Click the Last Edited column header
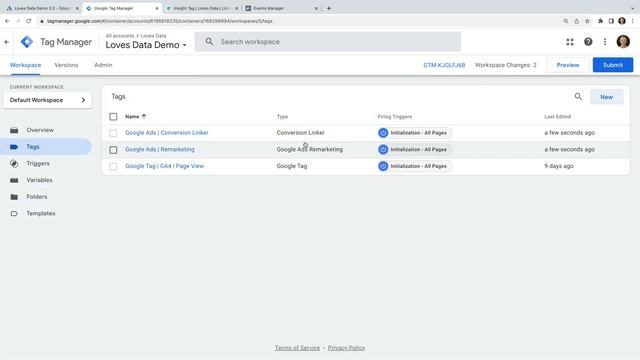This screenshot has width=640, height=360. [558, 117]
